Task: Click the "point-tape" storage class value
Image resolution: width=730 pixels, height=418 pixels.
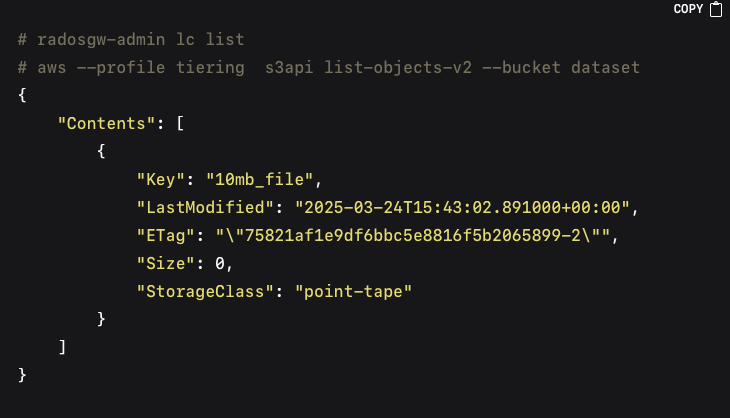Action: click(x=353, y=291)
